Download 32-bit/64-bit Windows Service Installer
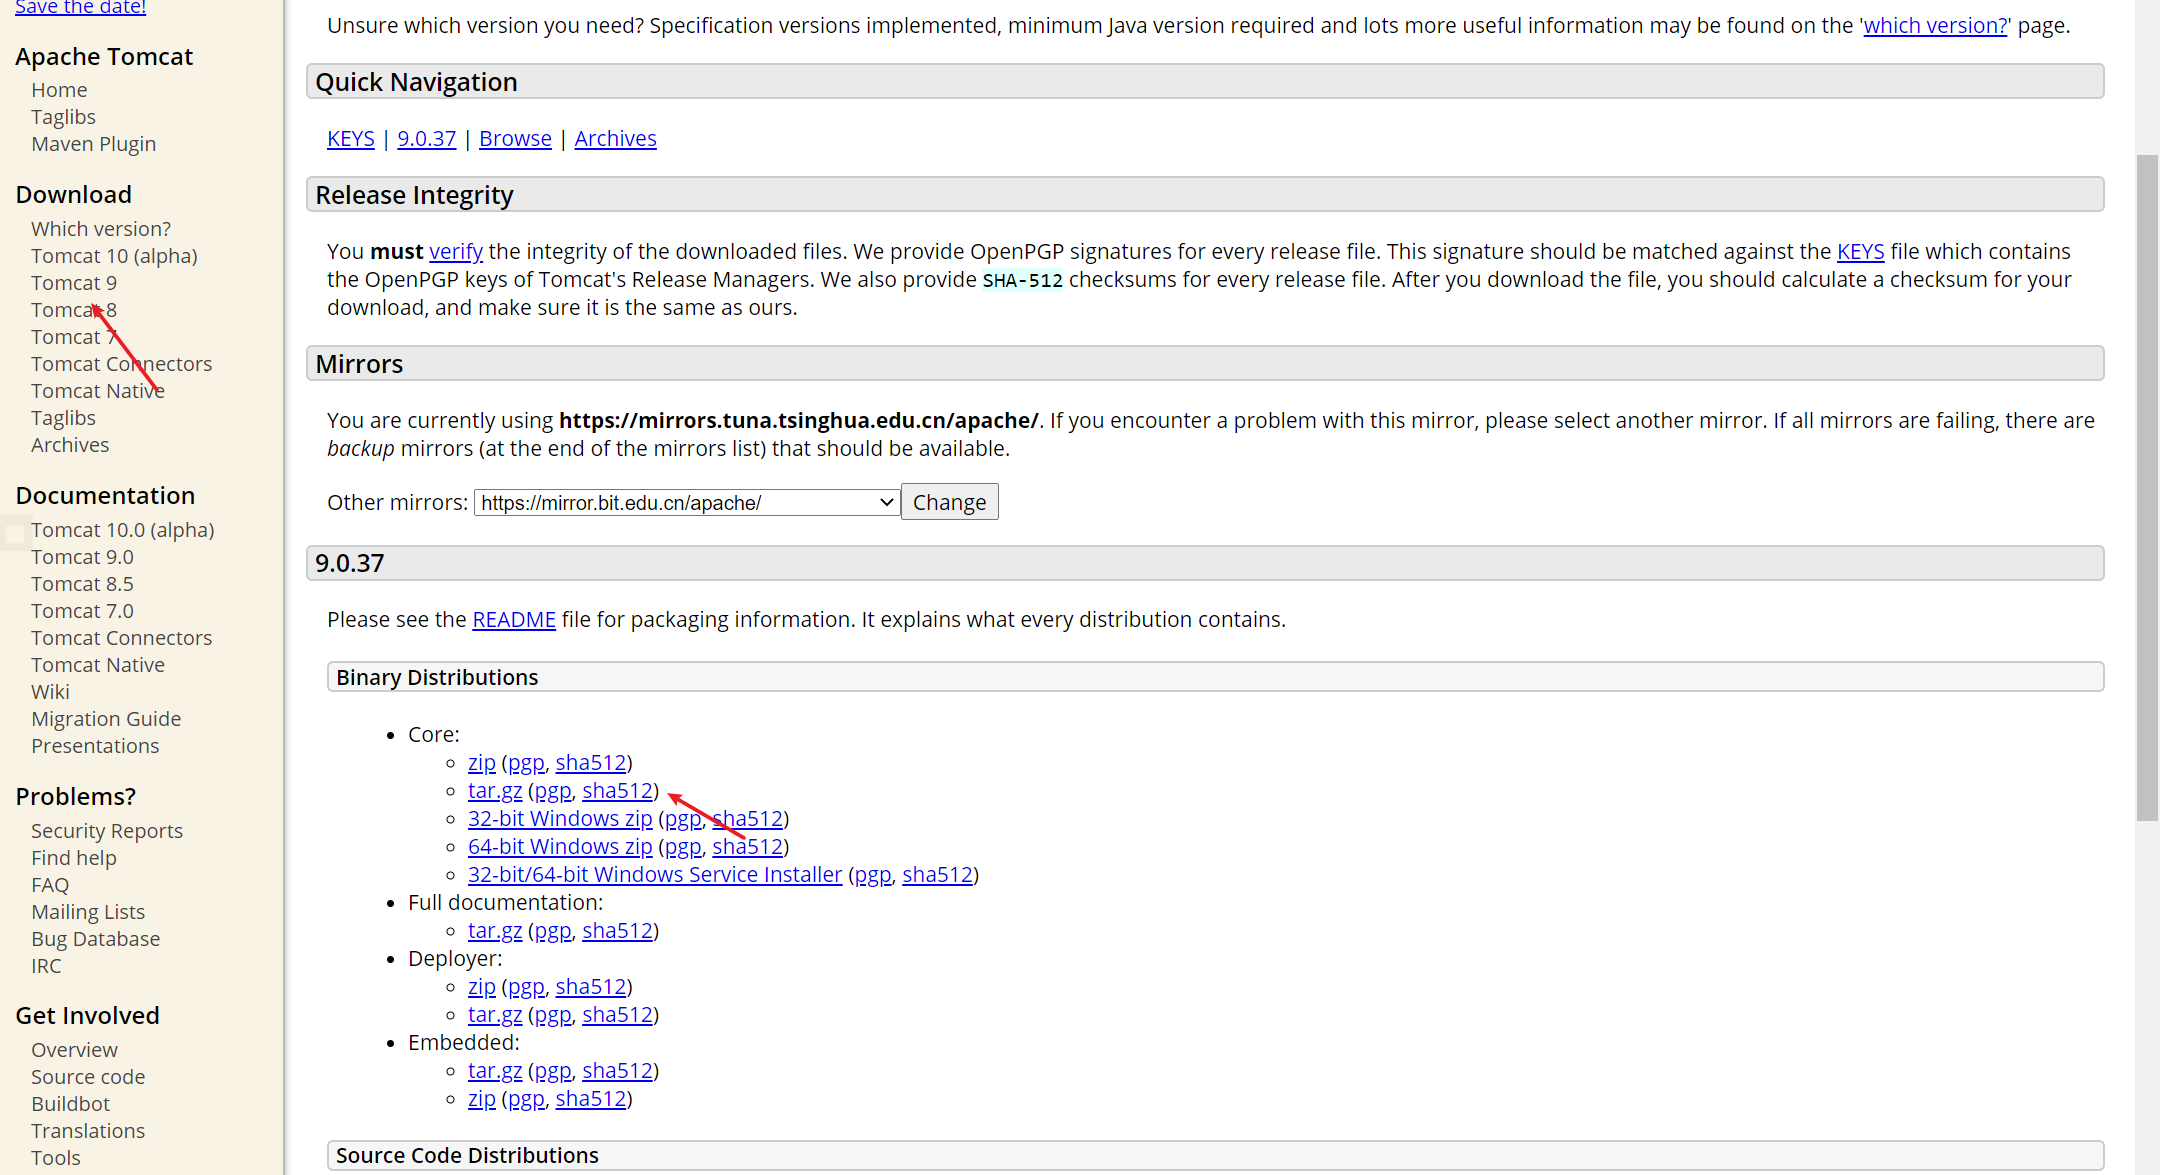This screenshot has width=2160, height=1175. [655, 875]
